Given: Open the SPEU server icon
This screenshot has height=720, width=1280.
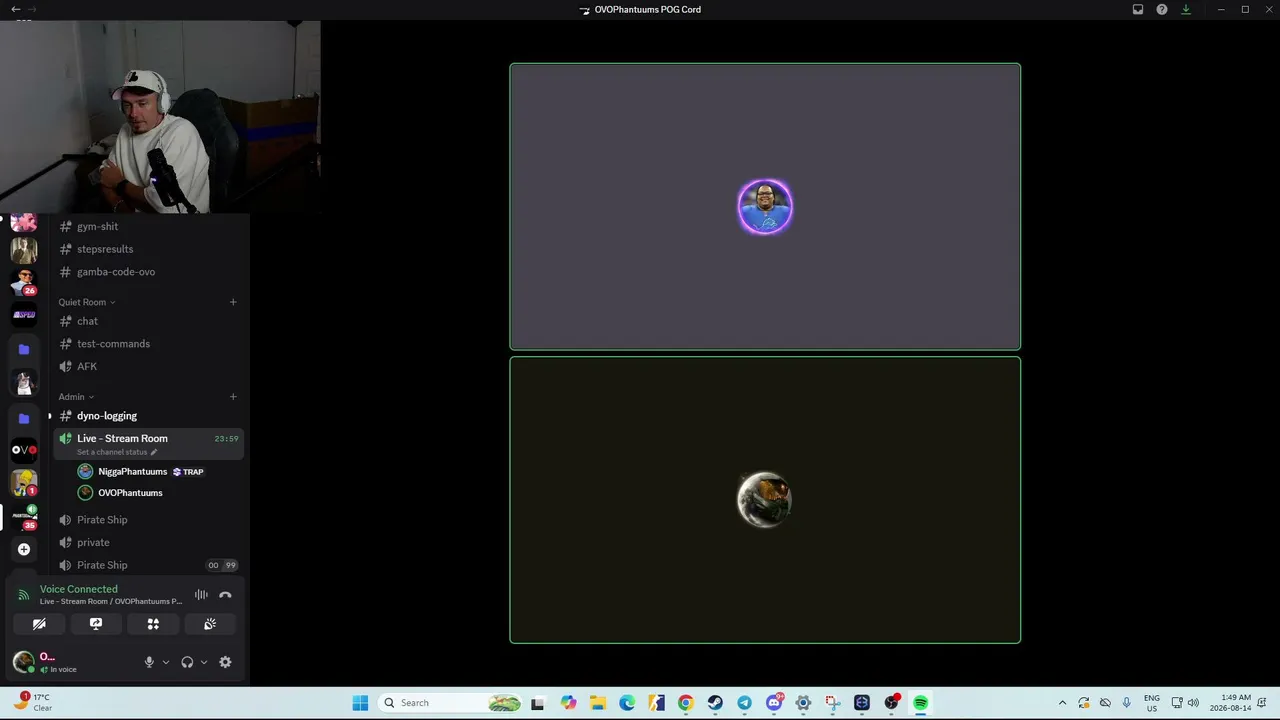Looking at the screenshot, I should pyautogui.click(x=24, y=314).
